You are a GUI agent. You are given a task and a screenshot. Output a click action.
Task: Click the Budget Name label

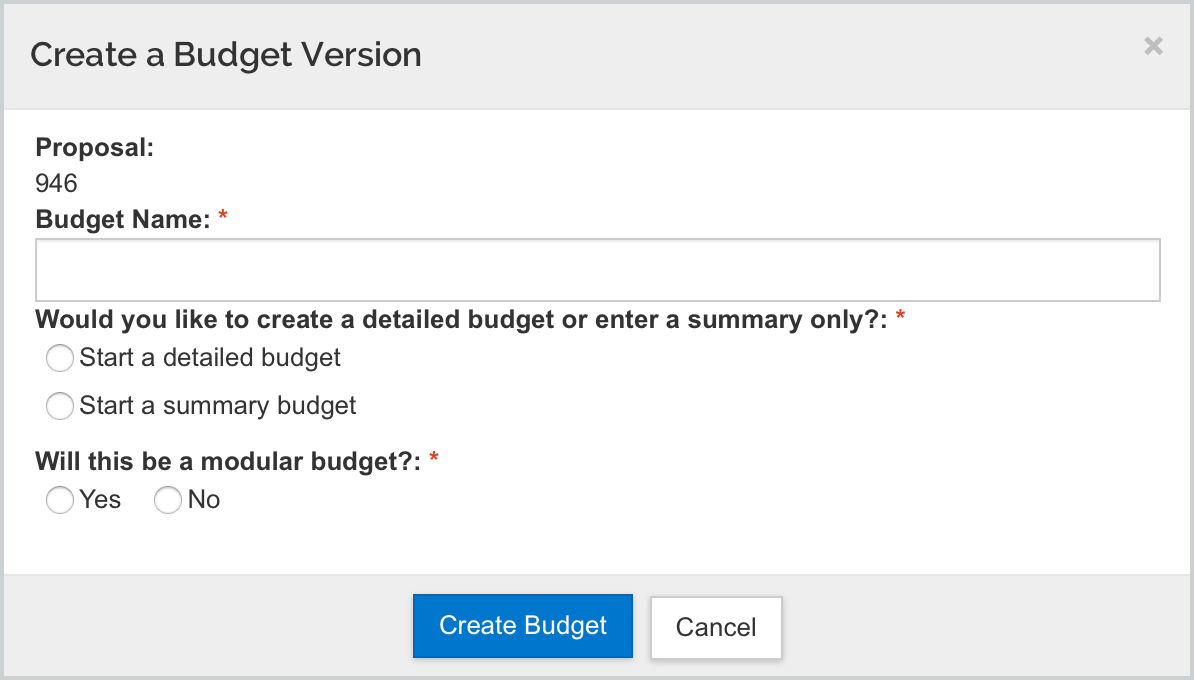coord(123,219)
